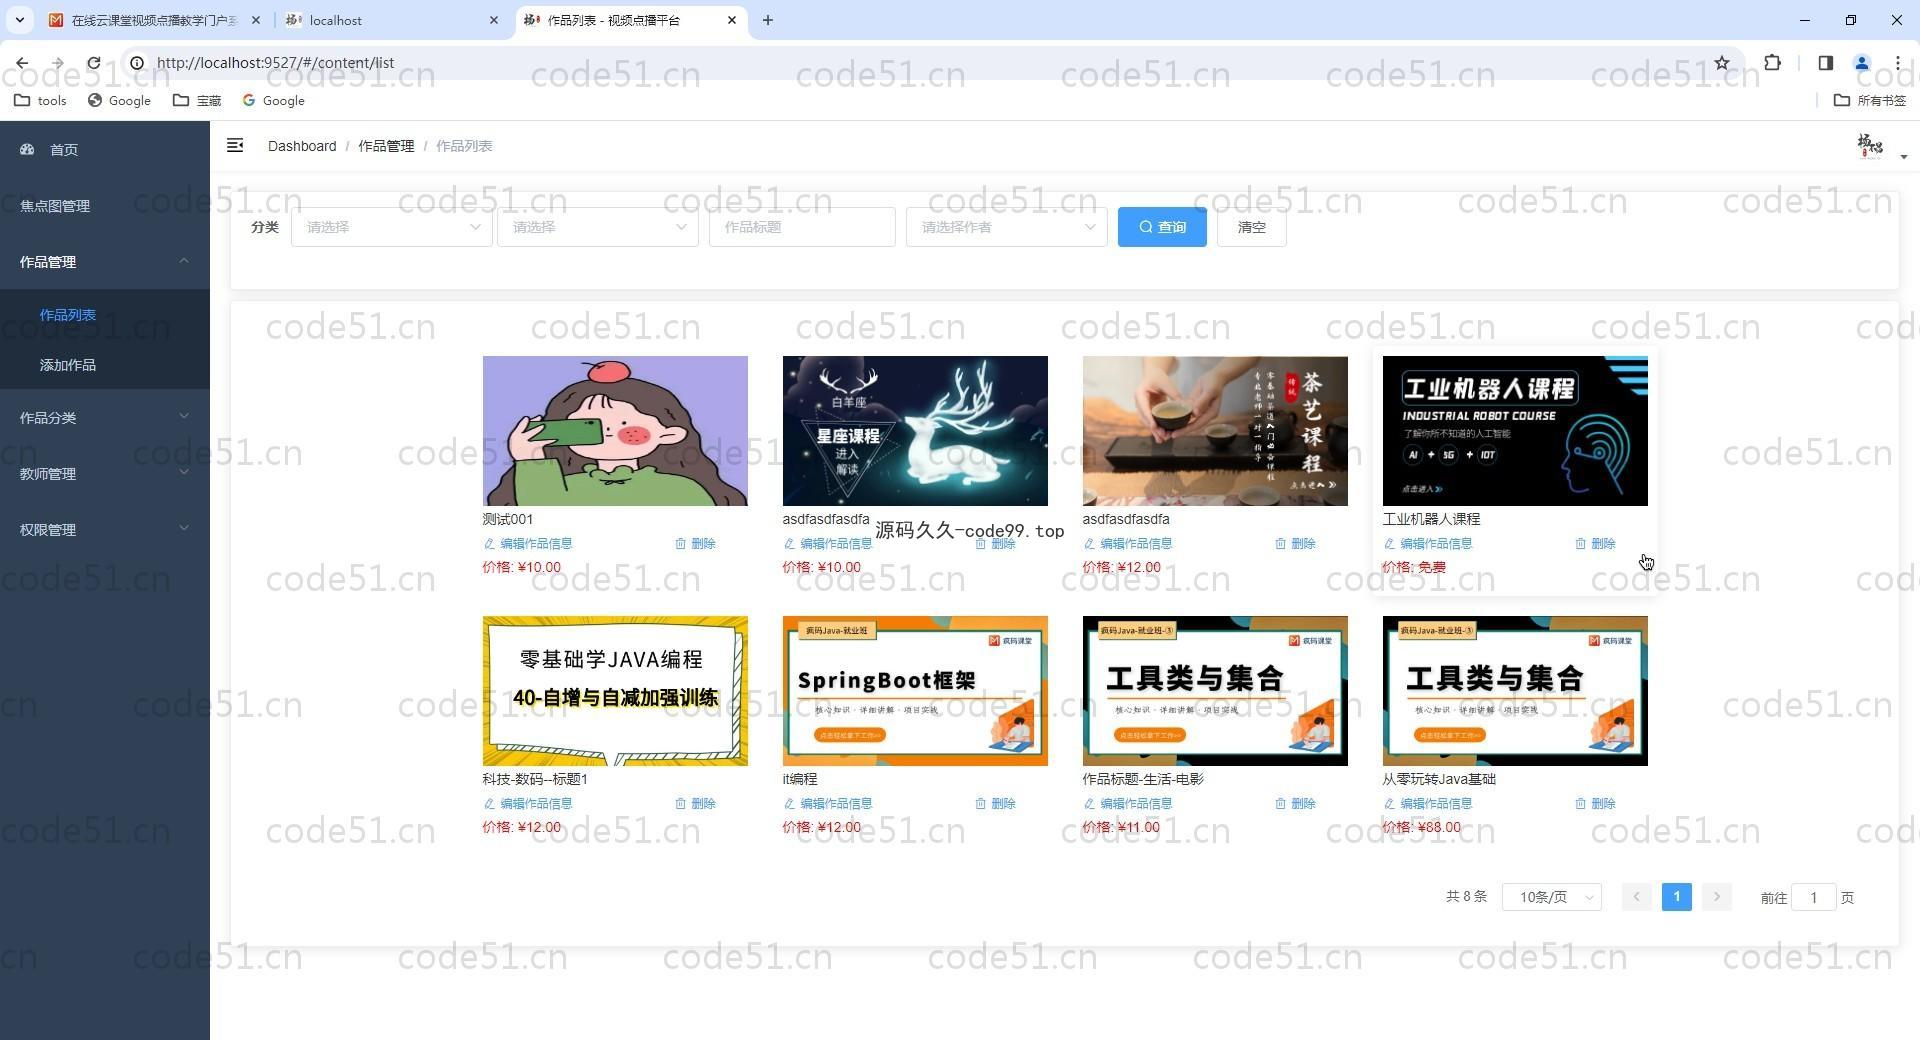Click price text 价格: ¥88.00
The image size is (1920, 1040).
(1421, 827)
